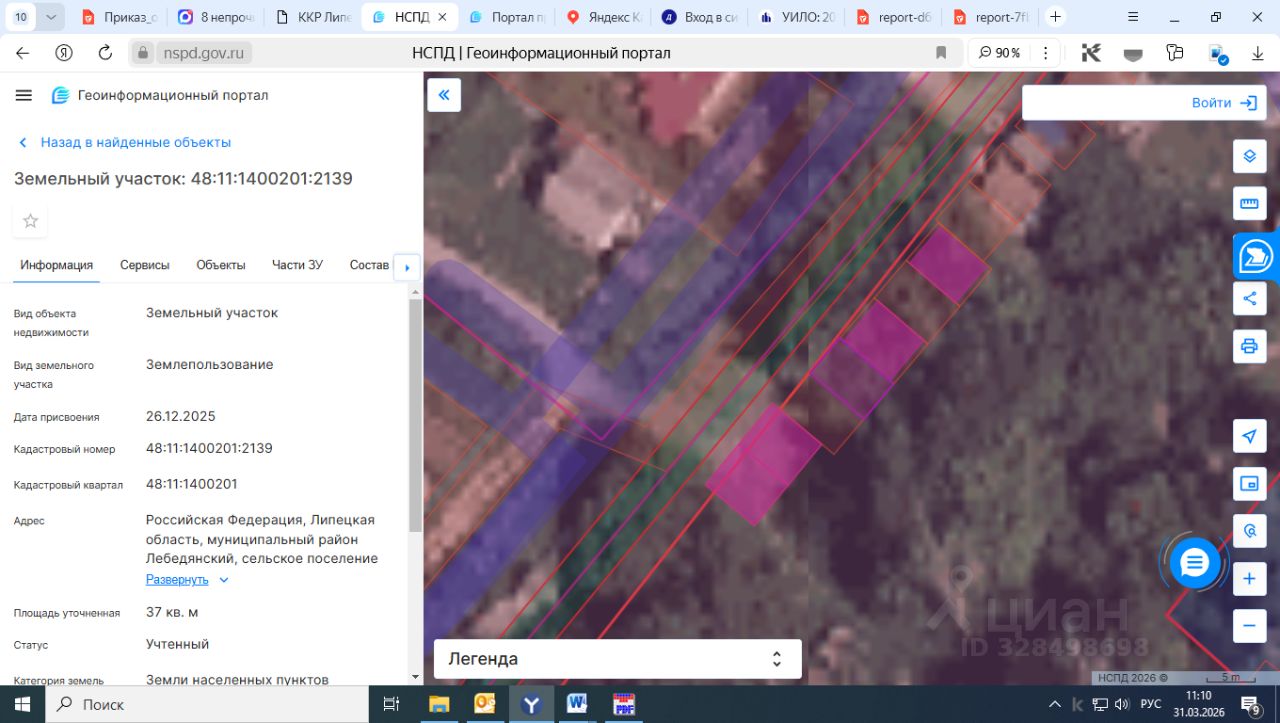Image resolution: width=1280 pixels, height=723 pixels.
Task: Select the ruler measurement tool
Action: click(x=1249, y=203)
